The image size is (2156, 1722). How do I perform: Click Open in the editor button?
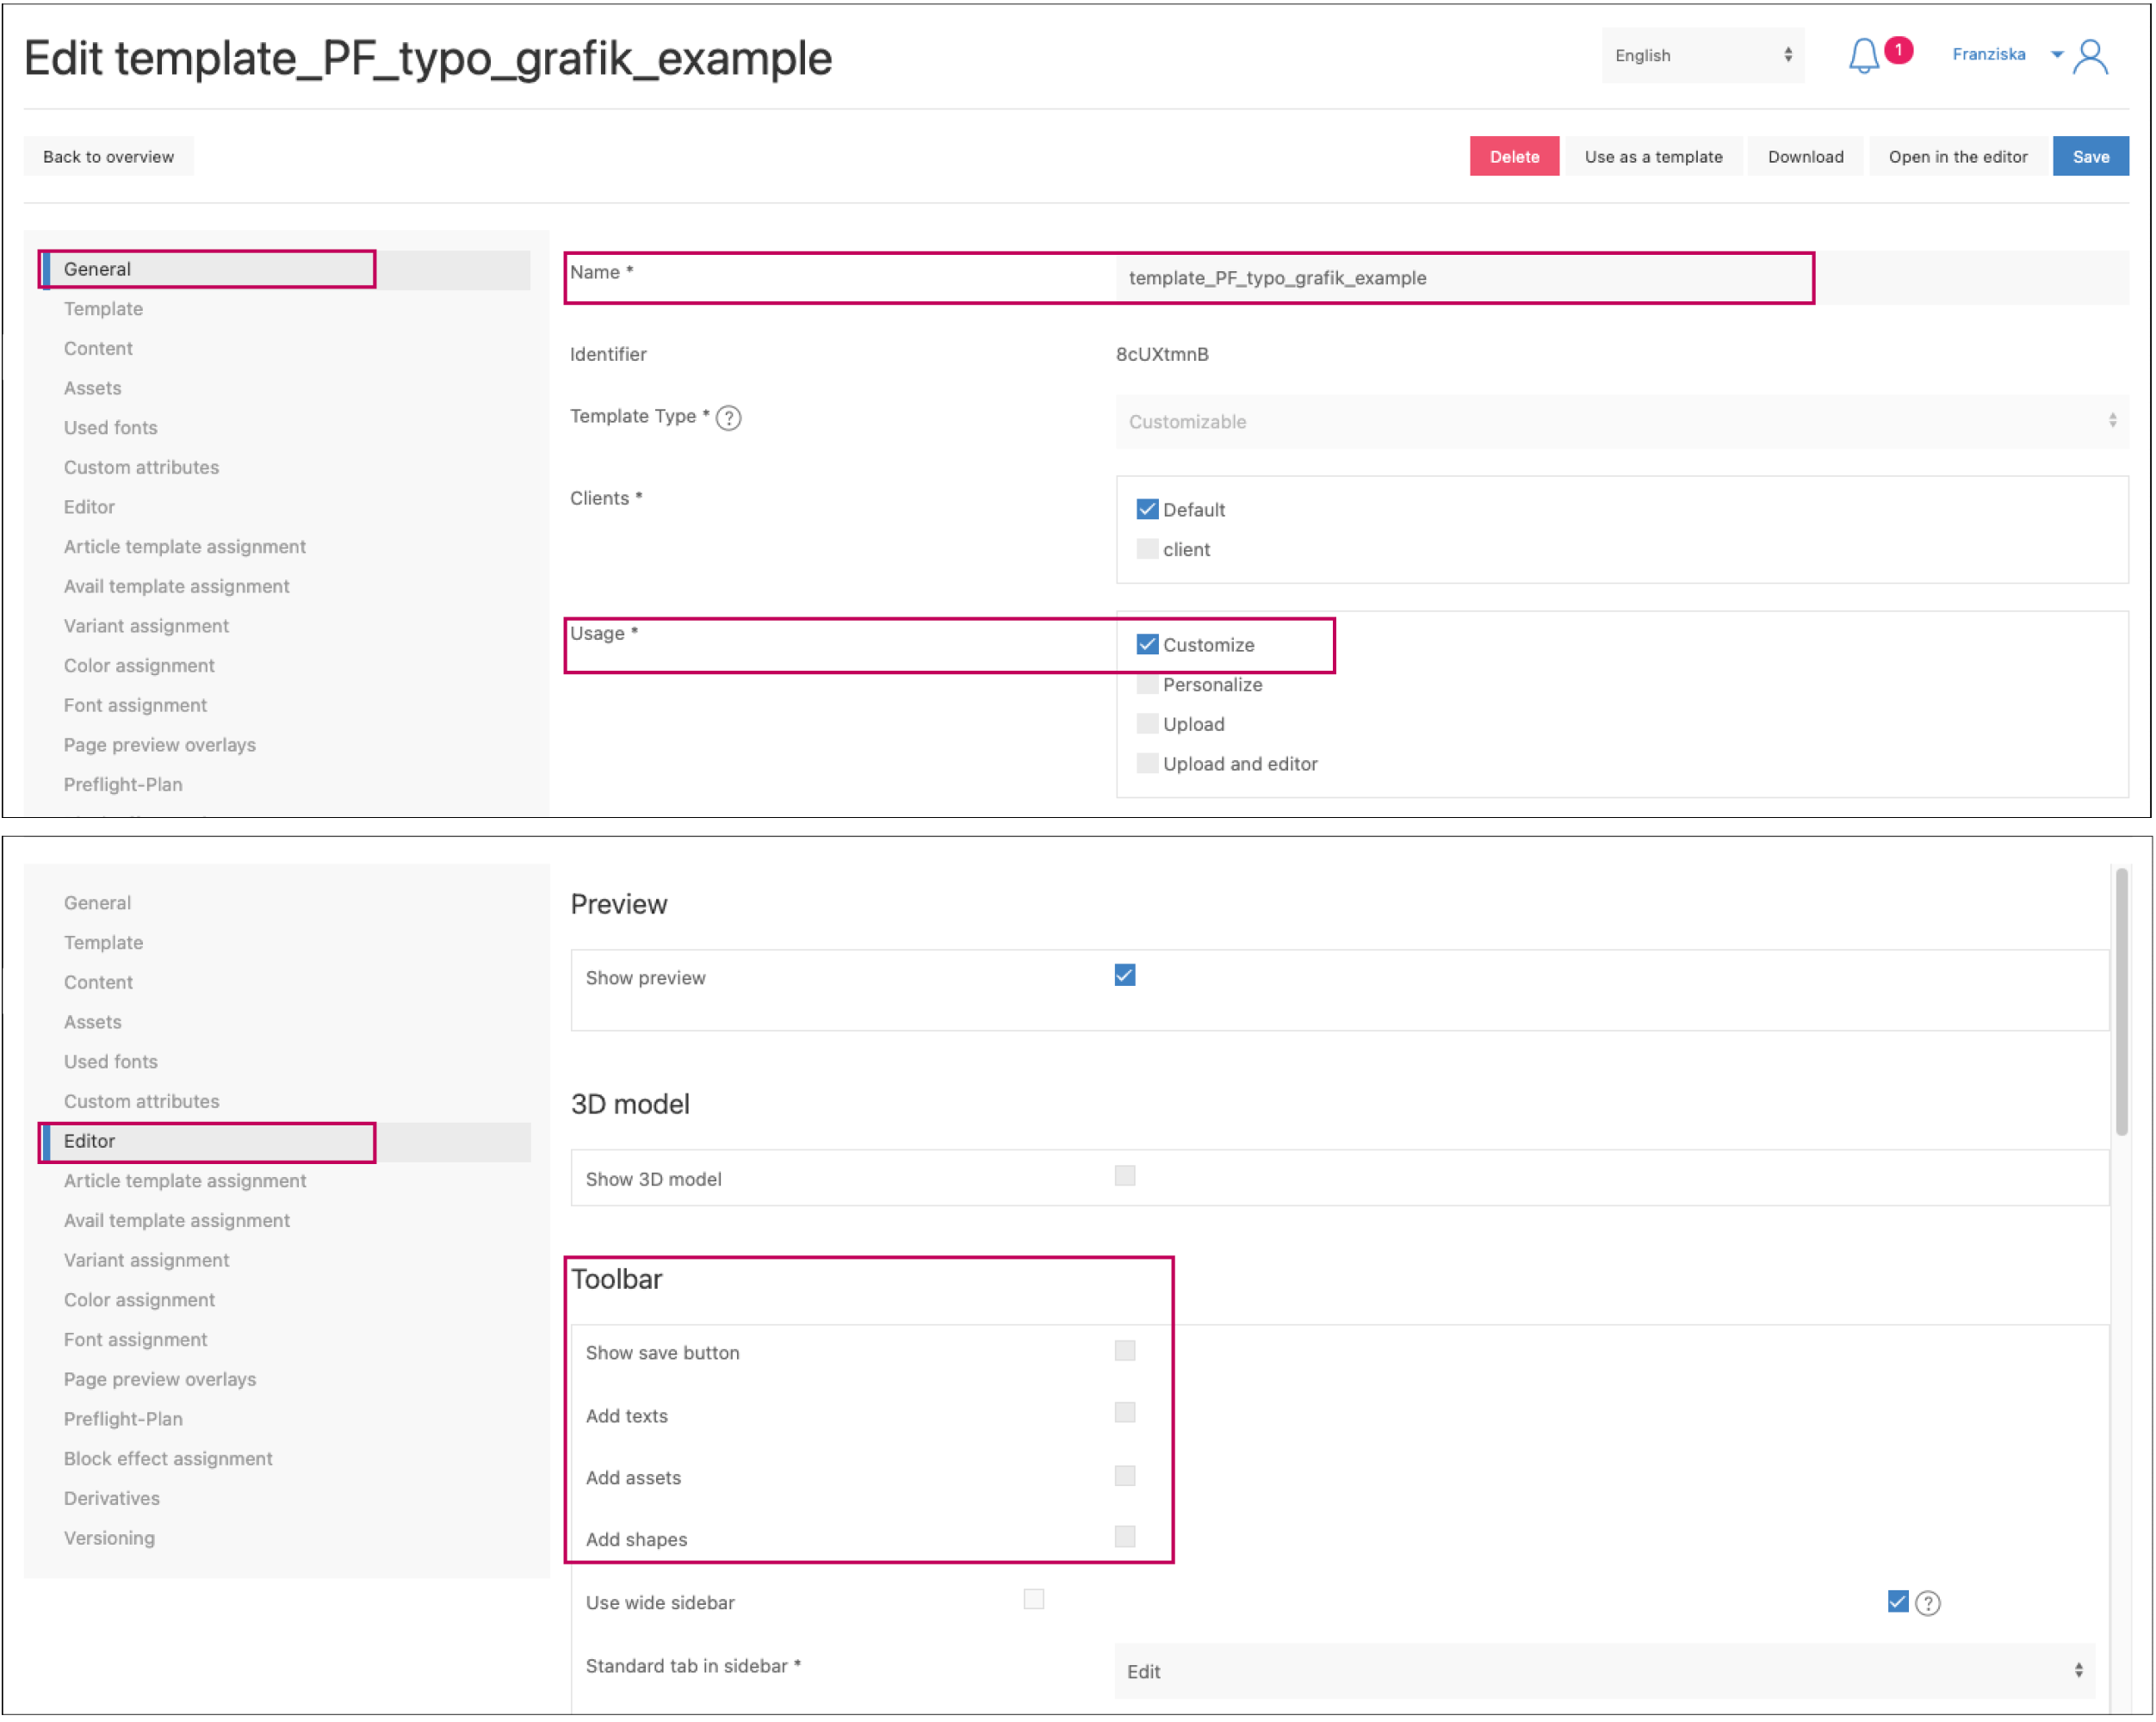pos(1957,157)
